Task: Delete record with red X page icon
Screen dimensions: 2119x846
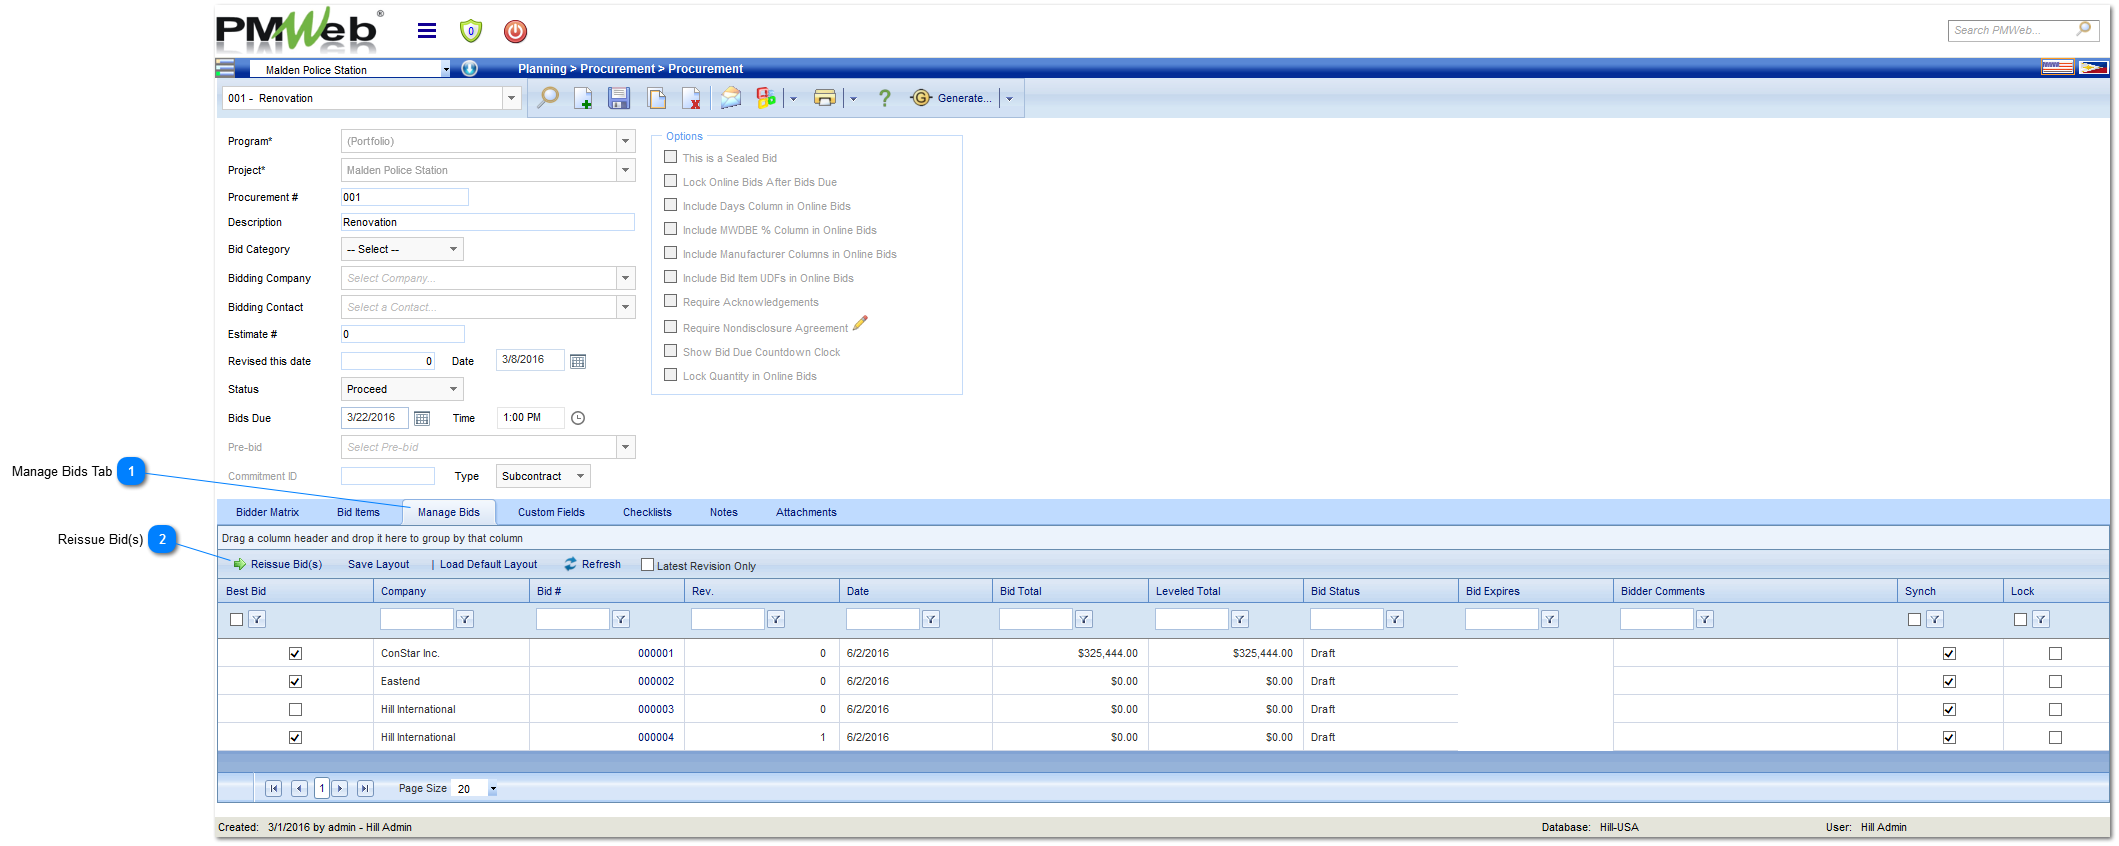Action: (691, 98)
